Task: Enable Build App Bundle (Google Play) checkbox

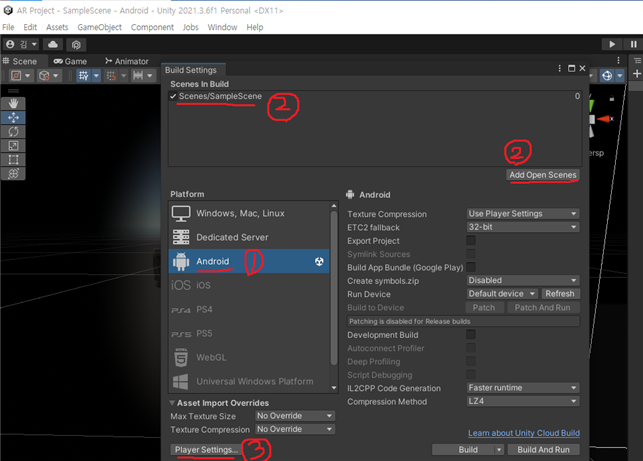Action: pos(471,267)
